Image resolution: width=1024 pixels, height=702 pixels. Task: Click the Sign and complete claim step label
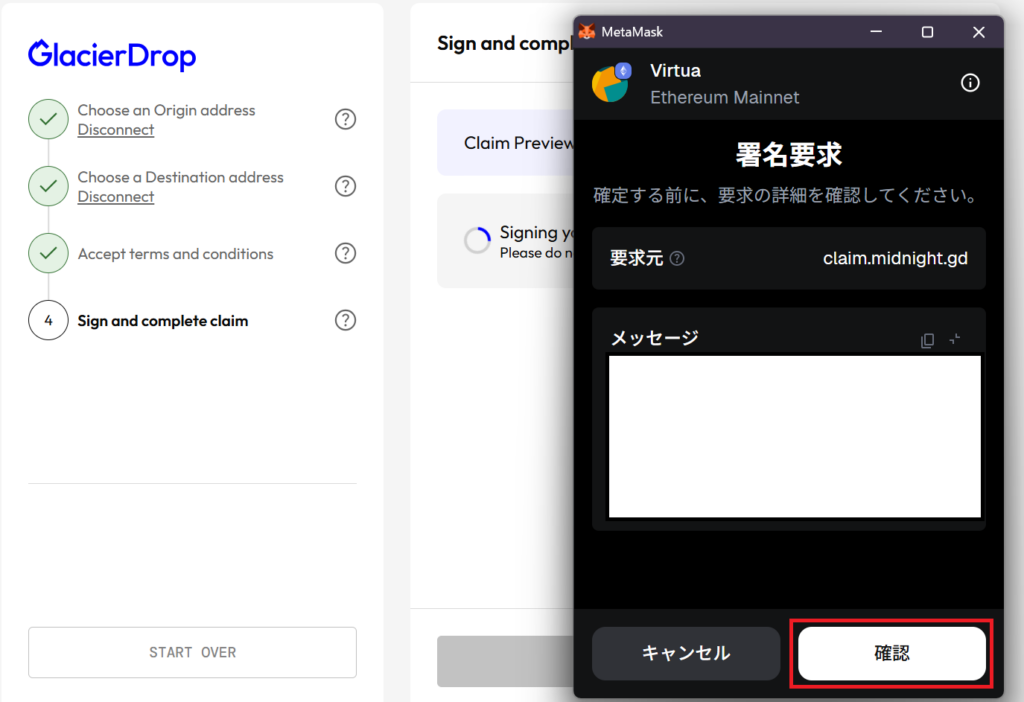(x=163, y=321)
